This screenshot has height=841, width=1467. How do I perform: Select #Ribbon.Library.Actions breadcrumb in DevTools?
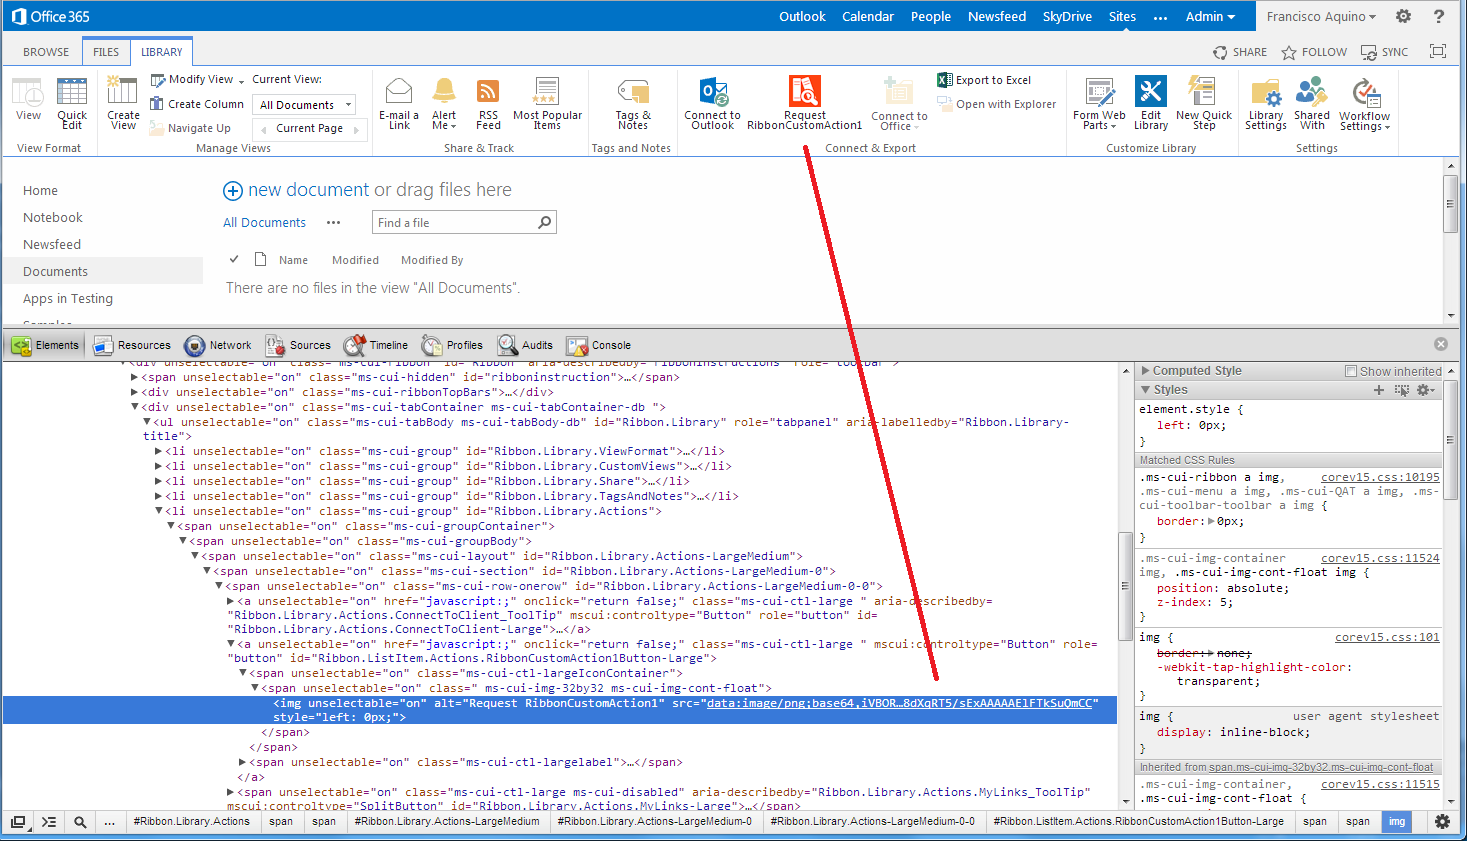pos(191,822)
